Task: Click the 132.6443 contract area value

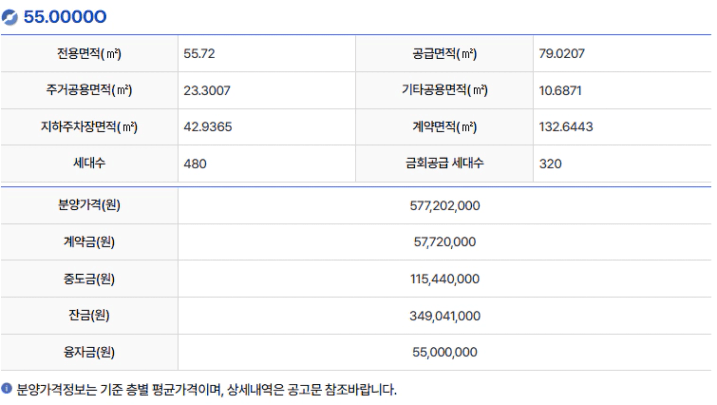Action: tap(565, 127)
